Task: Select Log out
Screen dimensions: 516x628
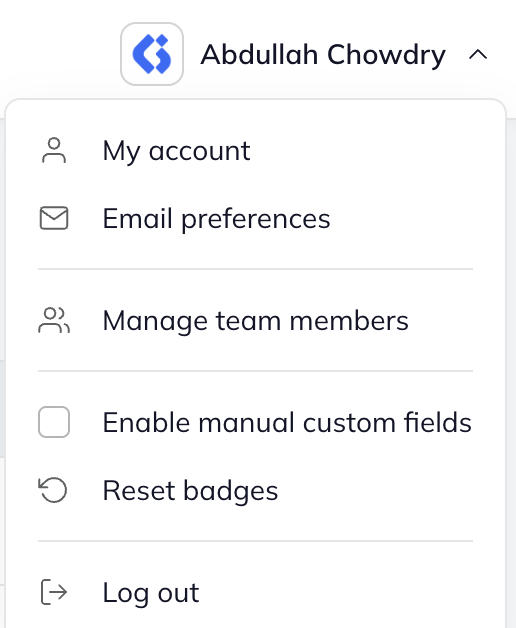Action: (x=256, y=592)
